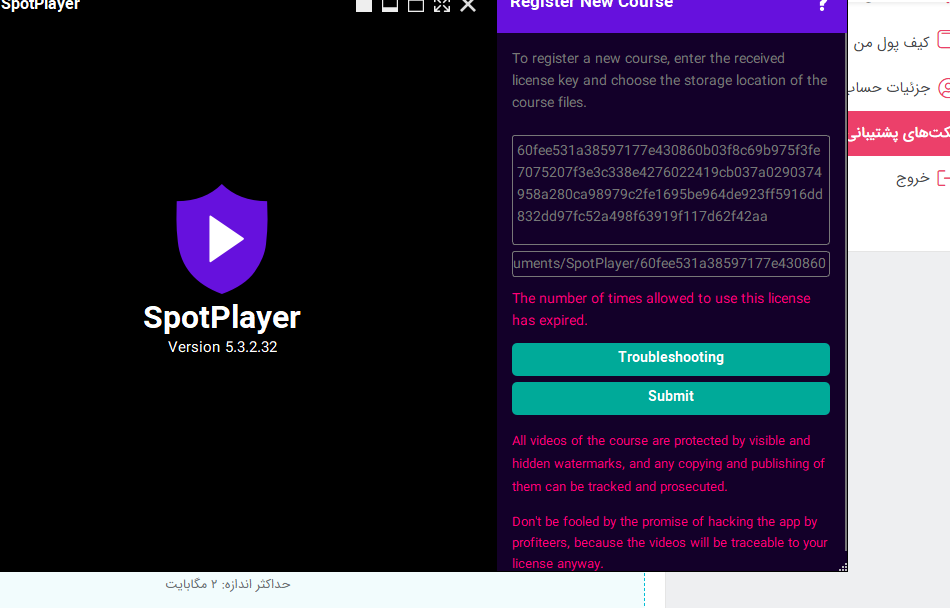Viewport: 950px width, 608px height.
Task: Toggle fullscreen with the expand arrows icon
Action: pos(442,5)
